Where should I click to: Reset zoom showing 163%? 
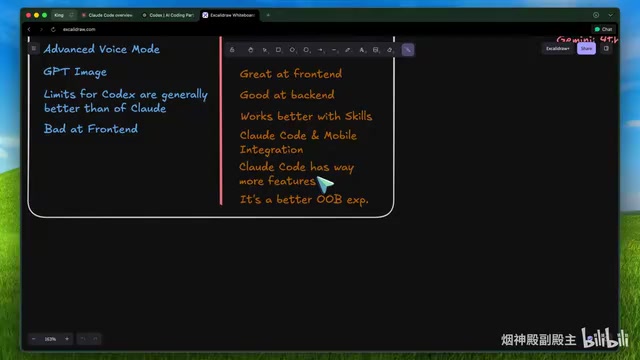point(50,339)
